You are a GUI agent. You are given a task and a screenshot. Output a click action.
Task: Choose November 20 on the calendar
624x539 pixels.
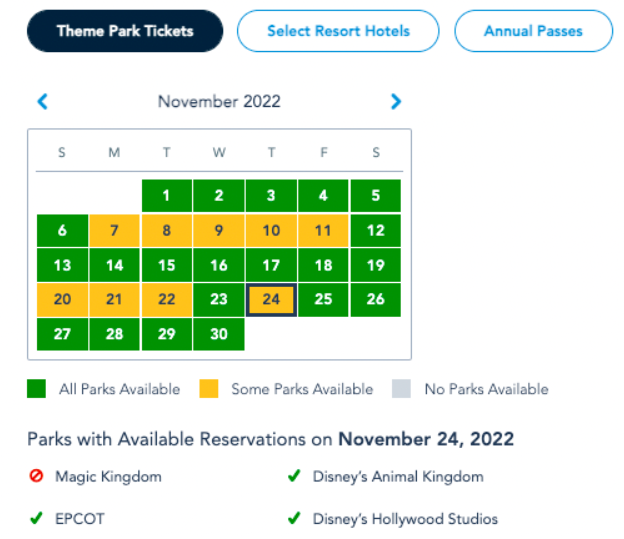63,299
